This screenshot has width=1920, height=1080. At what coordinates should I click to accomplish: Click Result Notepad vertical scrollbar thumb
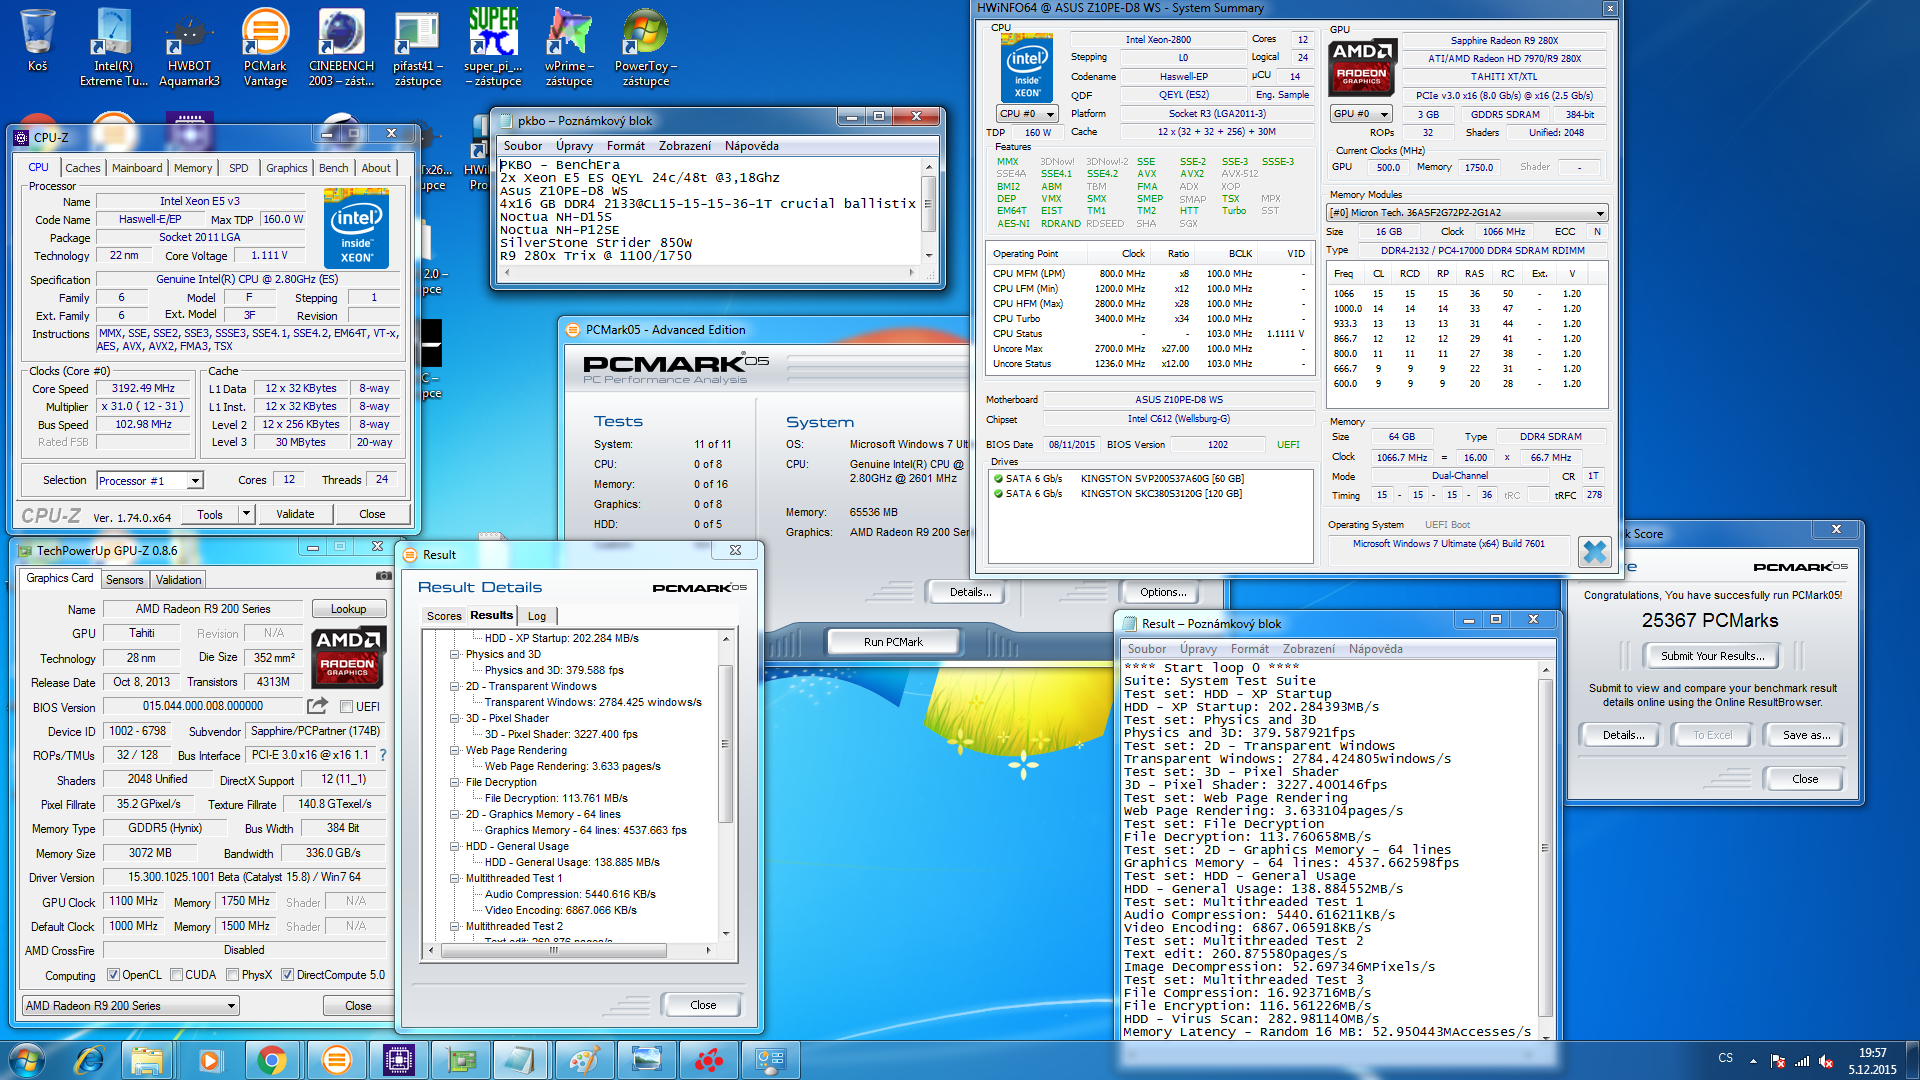click(x=1546, y=848)
